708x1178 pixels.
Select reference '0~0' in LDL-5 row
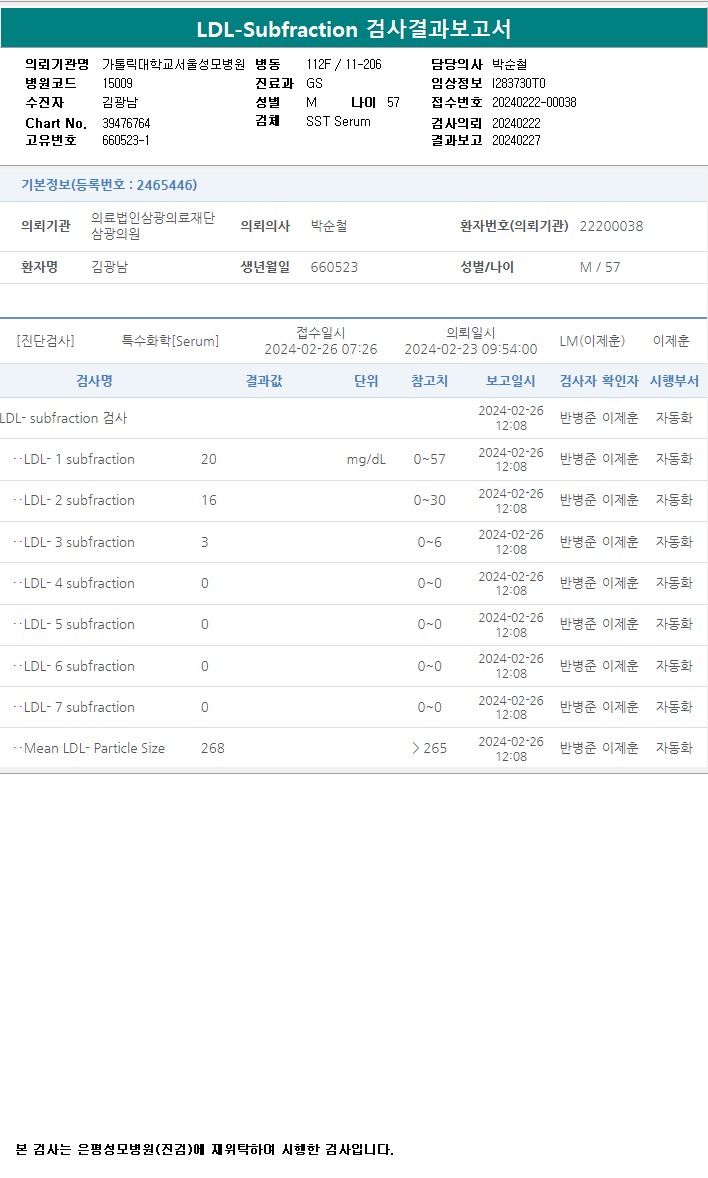[429, 624]
